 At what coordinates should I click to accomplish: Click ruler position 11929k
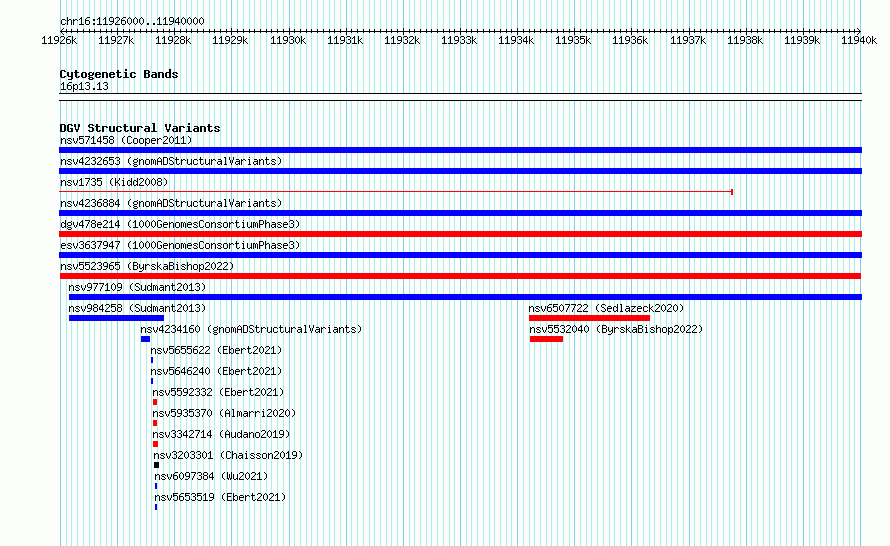click(x=230, y=40)
